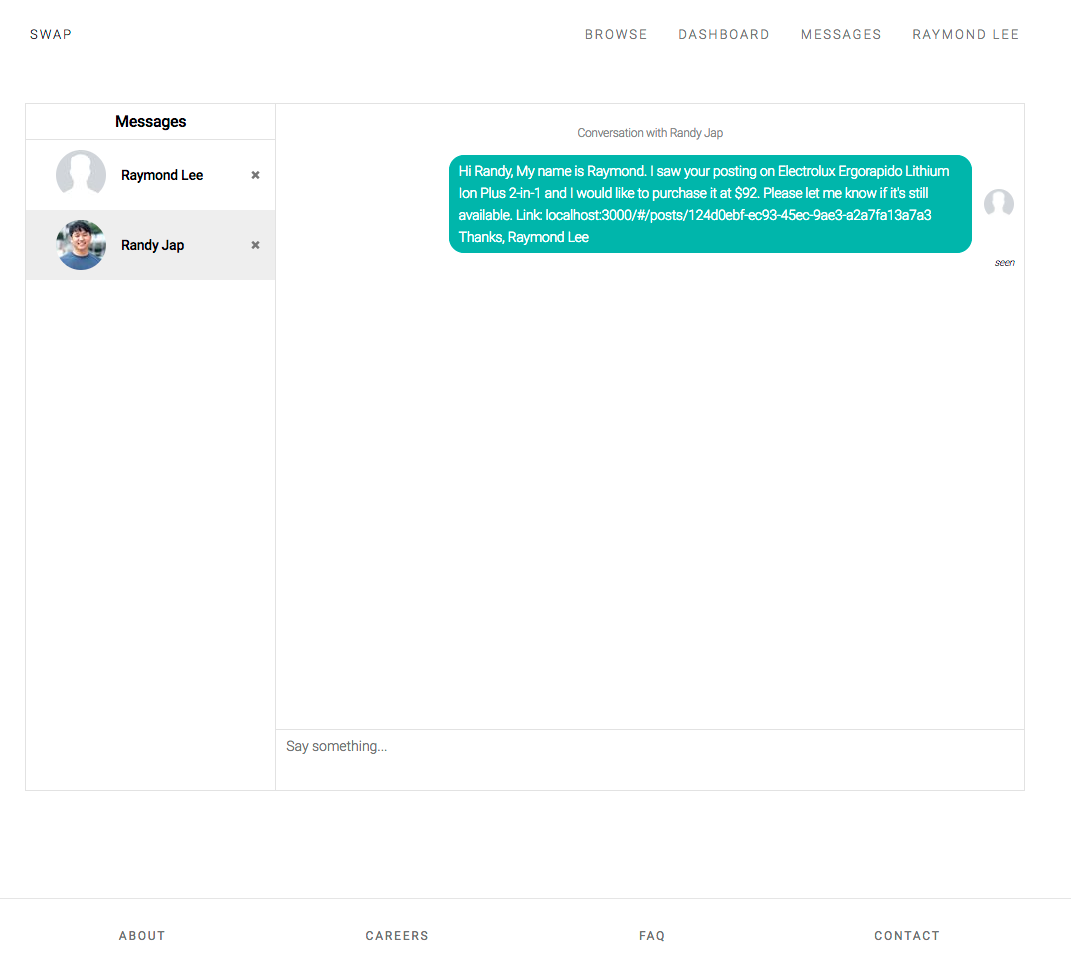Visit the CAREERS page from the footer
Screen dimensions: 1071x966
click(397, 935)
